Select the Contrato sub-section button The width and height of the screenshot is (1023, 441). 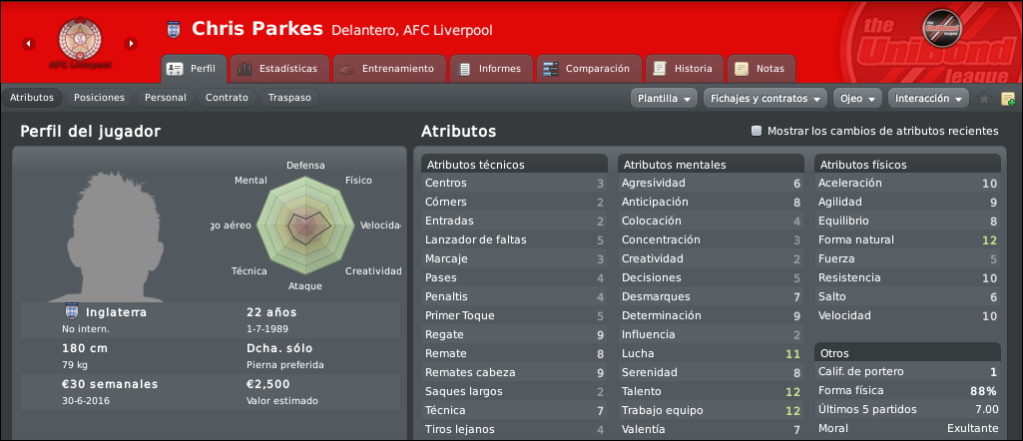click(x=226, y=98)
